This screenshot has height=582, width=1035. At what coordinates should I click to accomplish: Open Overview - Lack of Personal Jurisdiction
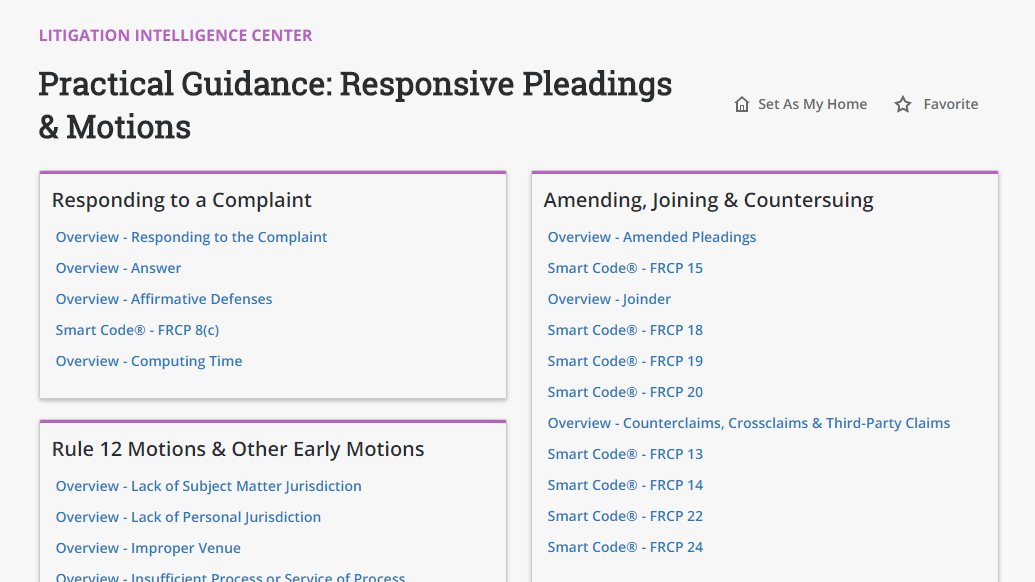(188, 517)
